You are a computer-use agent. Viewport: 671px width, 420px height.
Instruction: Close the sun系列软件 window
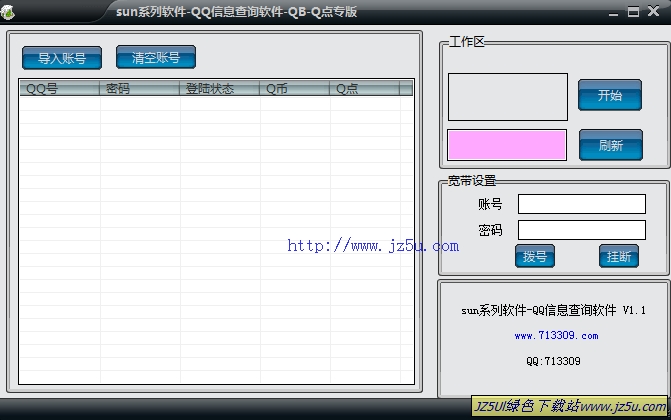(x=654, y=12)
